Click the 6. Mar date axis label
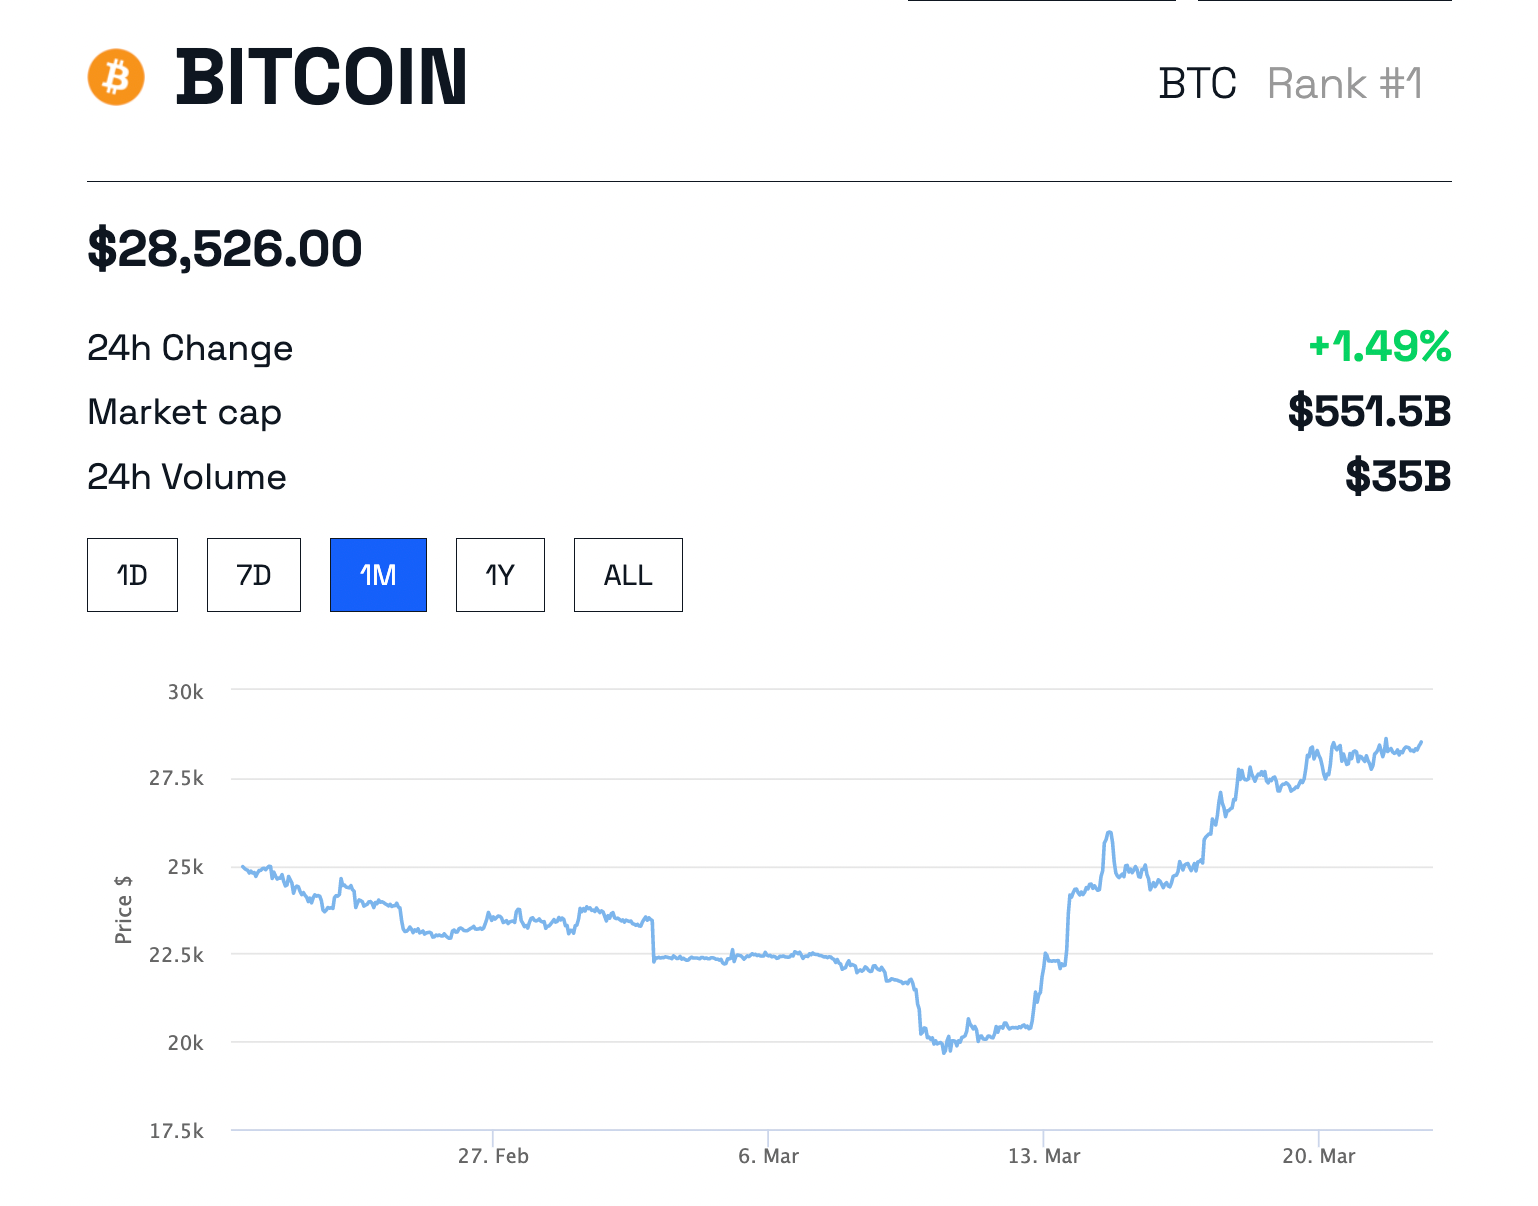The width and height of the screenshot is (1538, 1206). coord(768,1156)
